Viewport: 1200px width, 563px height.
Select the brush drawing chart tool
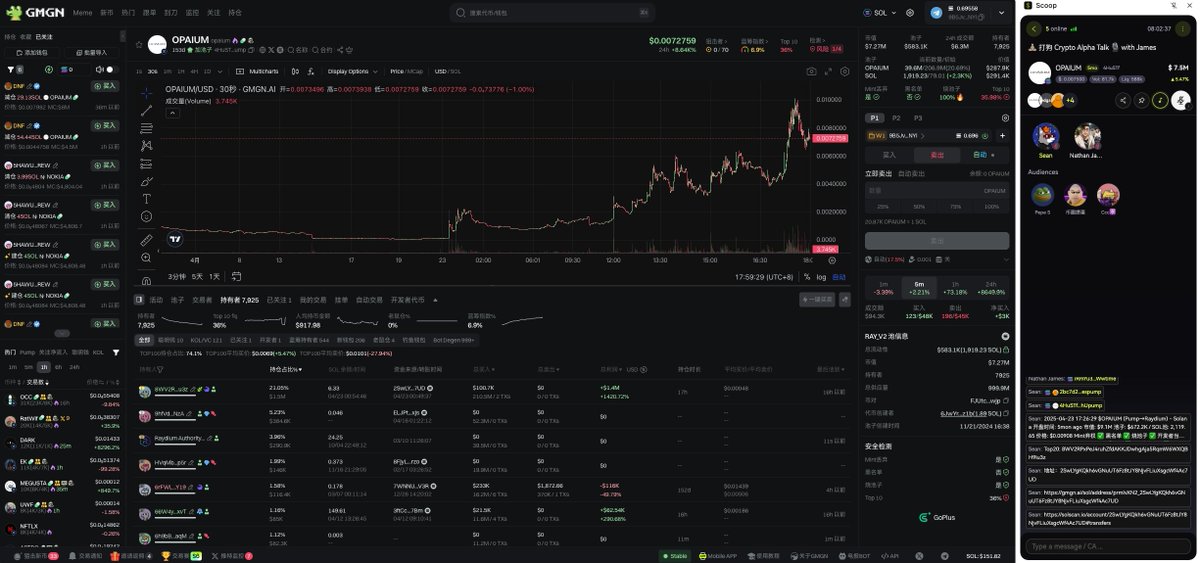pos(147,181)
